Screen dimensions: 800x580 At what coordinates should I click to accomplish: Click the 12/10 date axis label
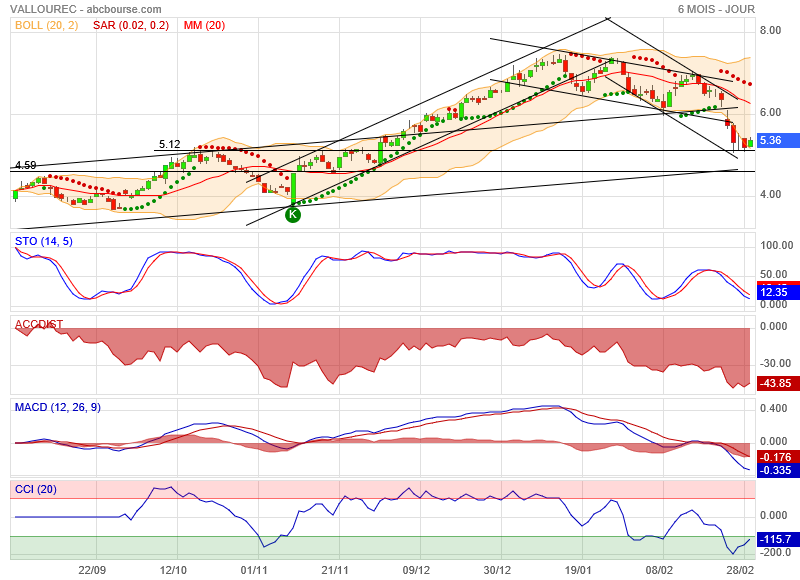tap(173, 570)
